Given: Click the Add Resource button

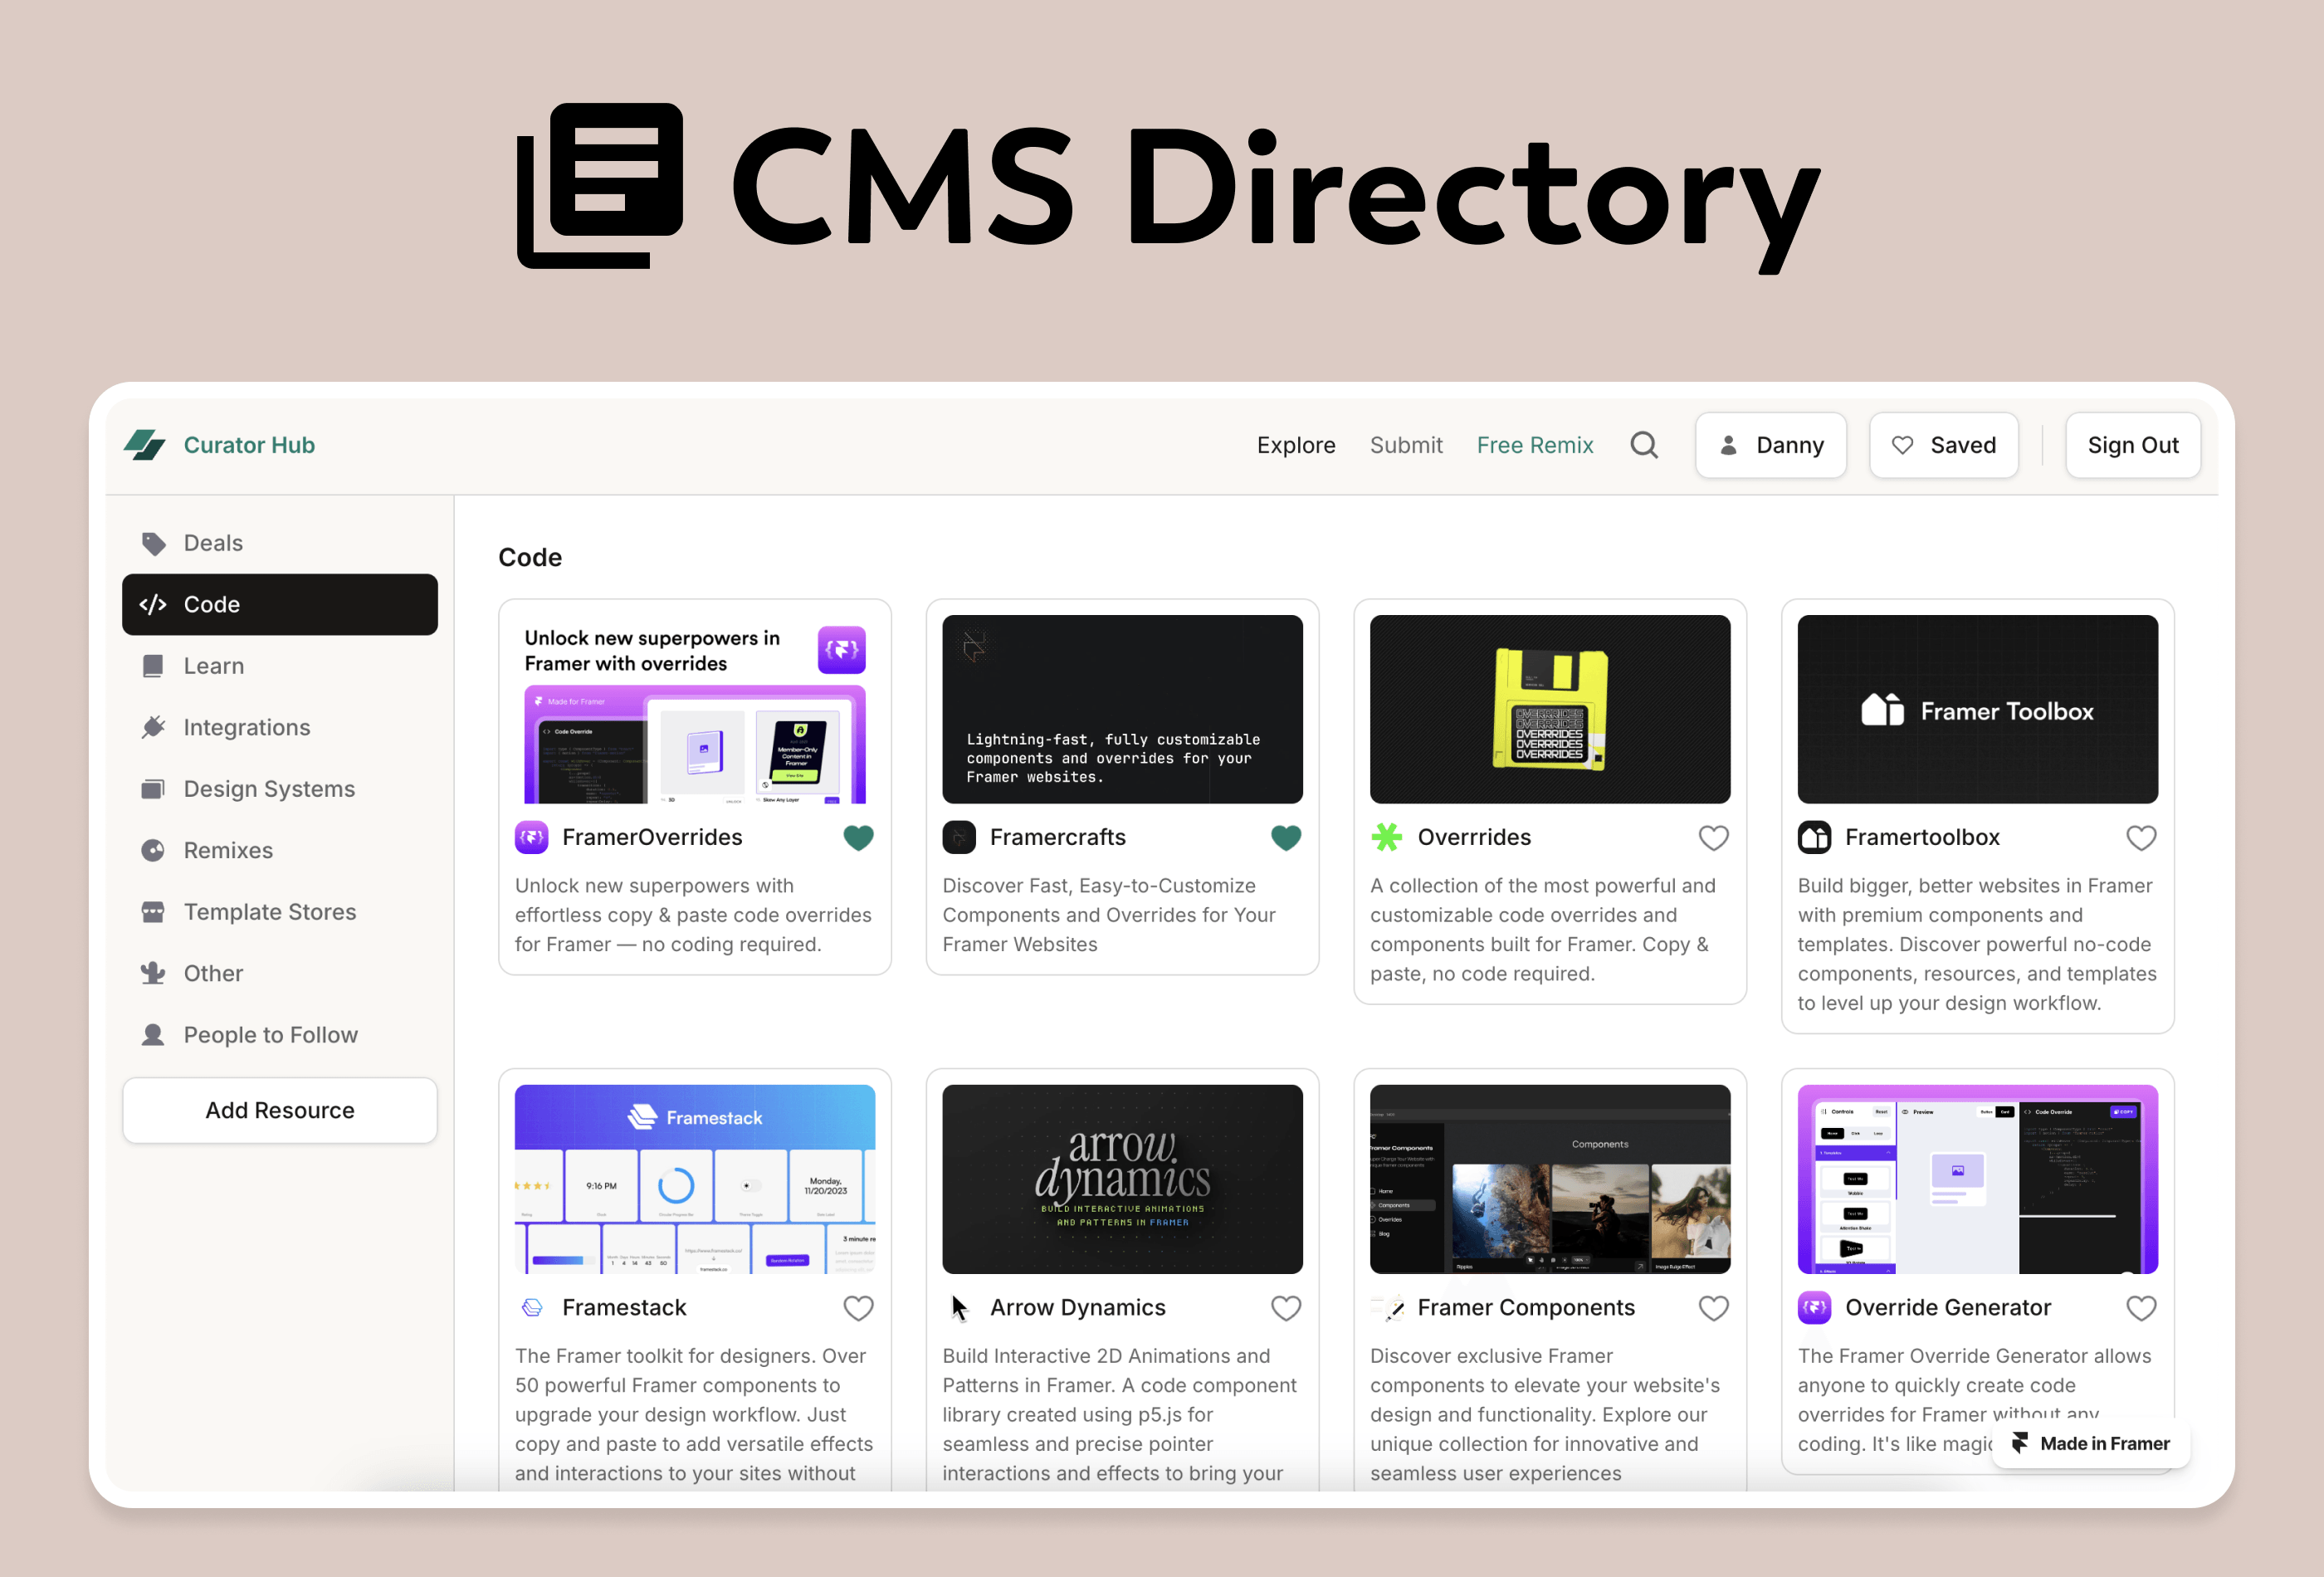Looking at the screenshot, I should click(280, 1109).
